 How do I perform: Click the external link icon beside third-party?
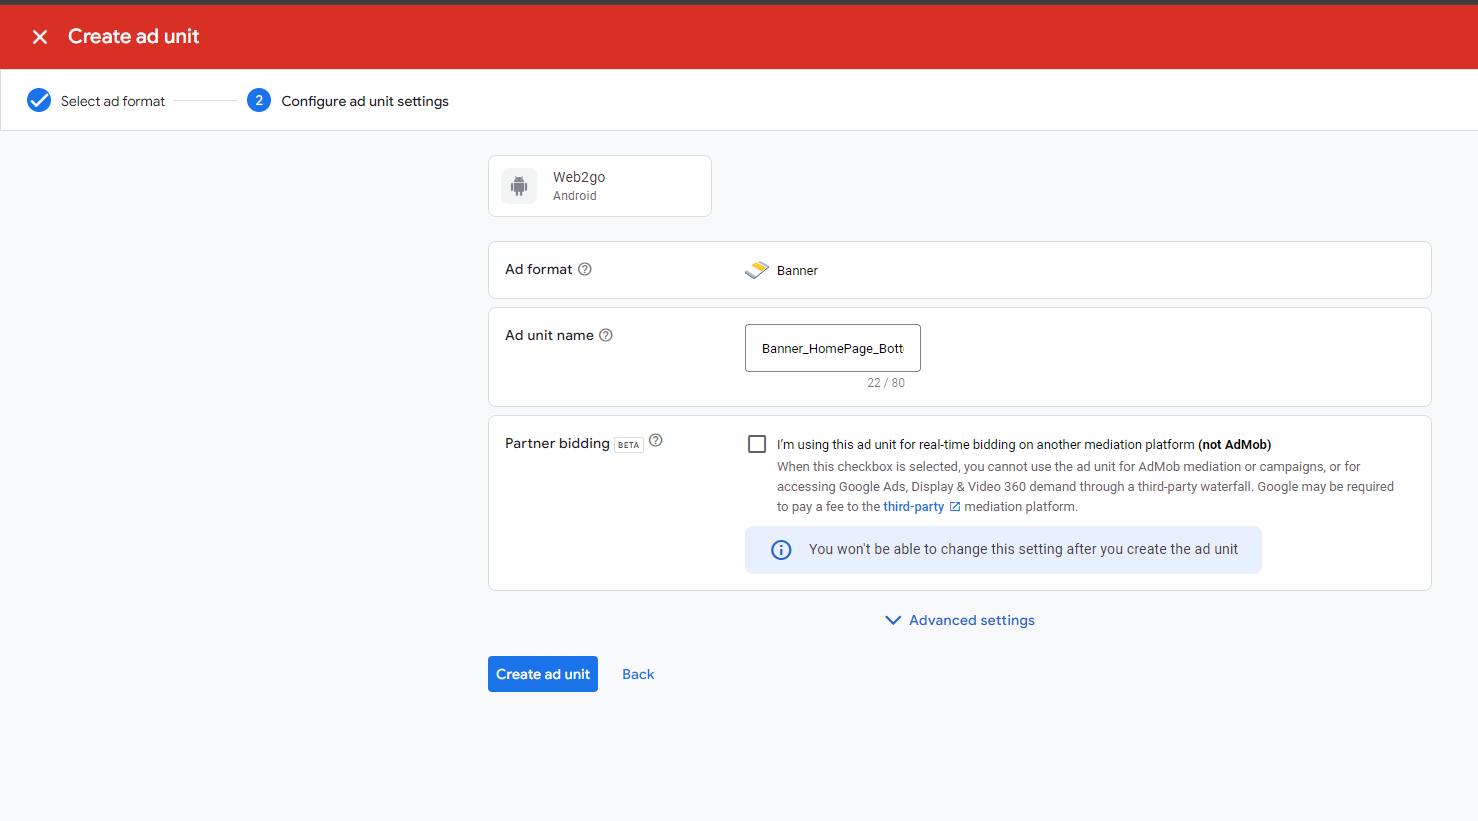(x=955, y=507)
